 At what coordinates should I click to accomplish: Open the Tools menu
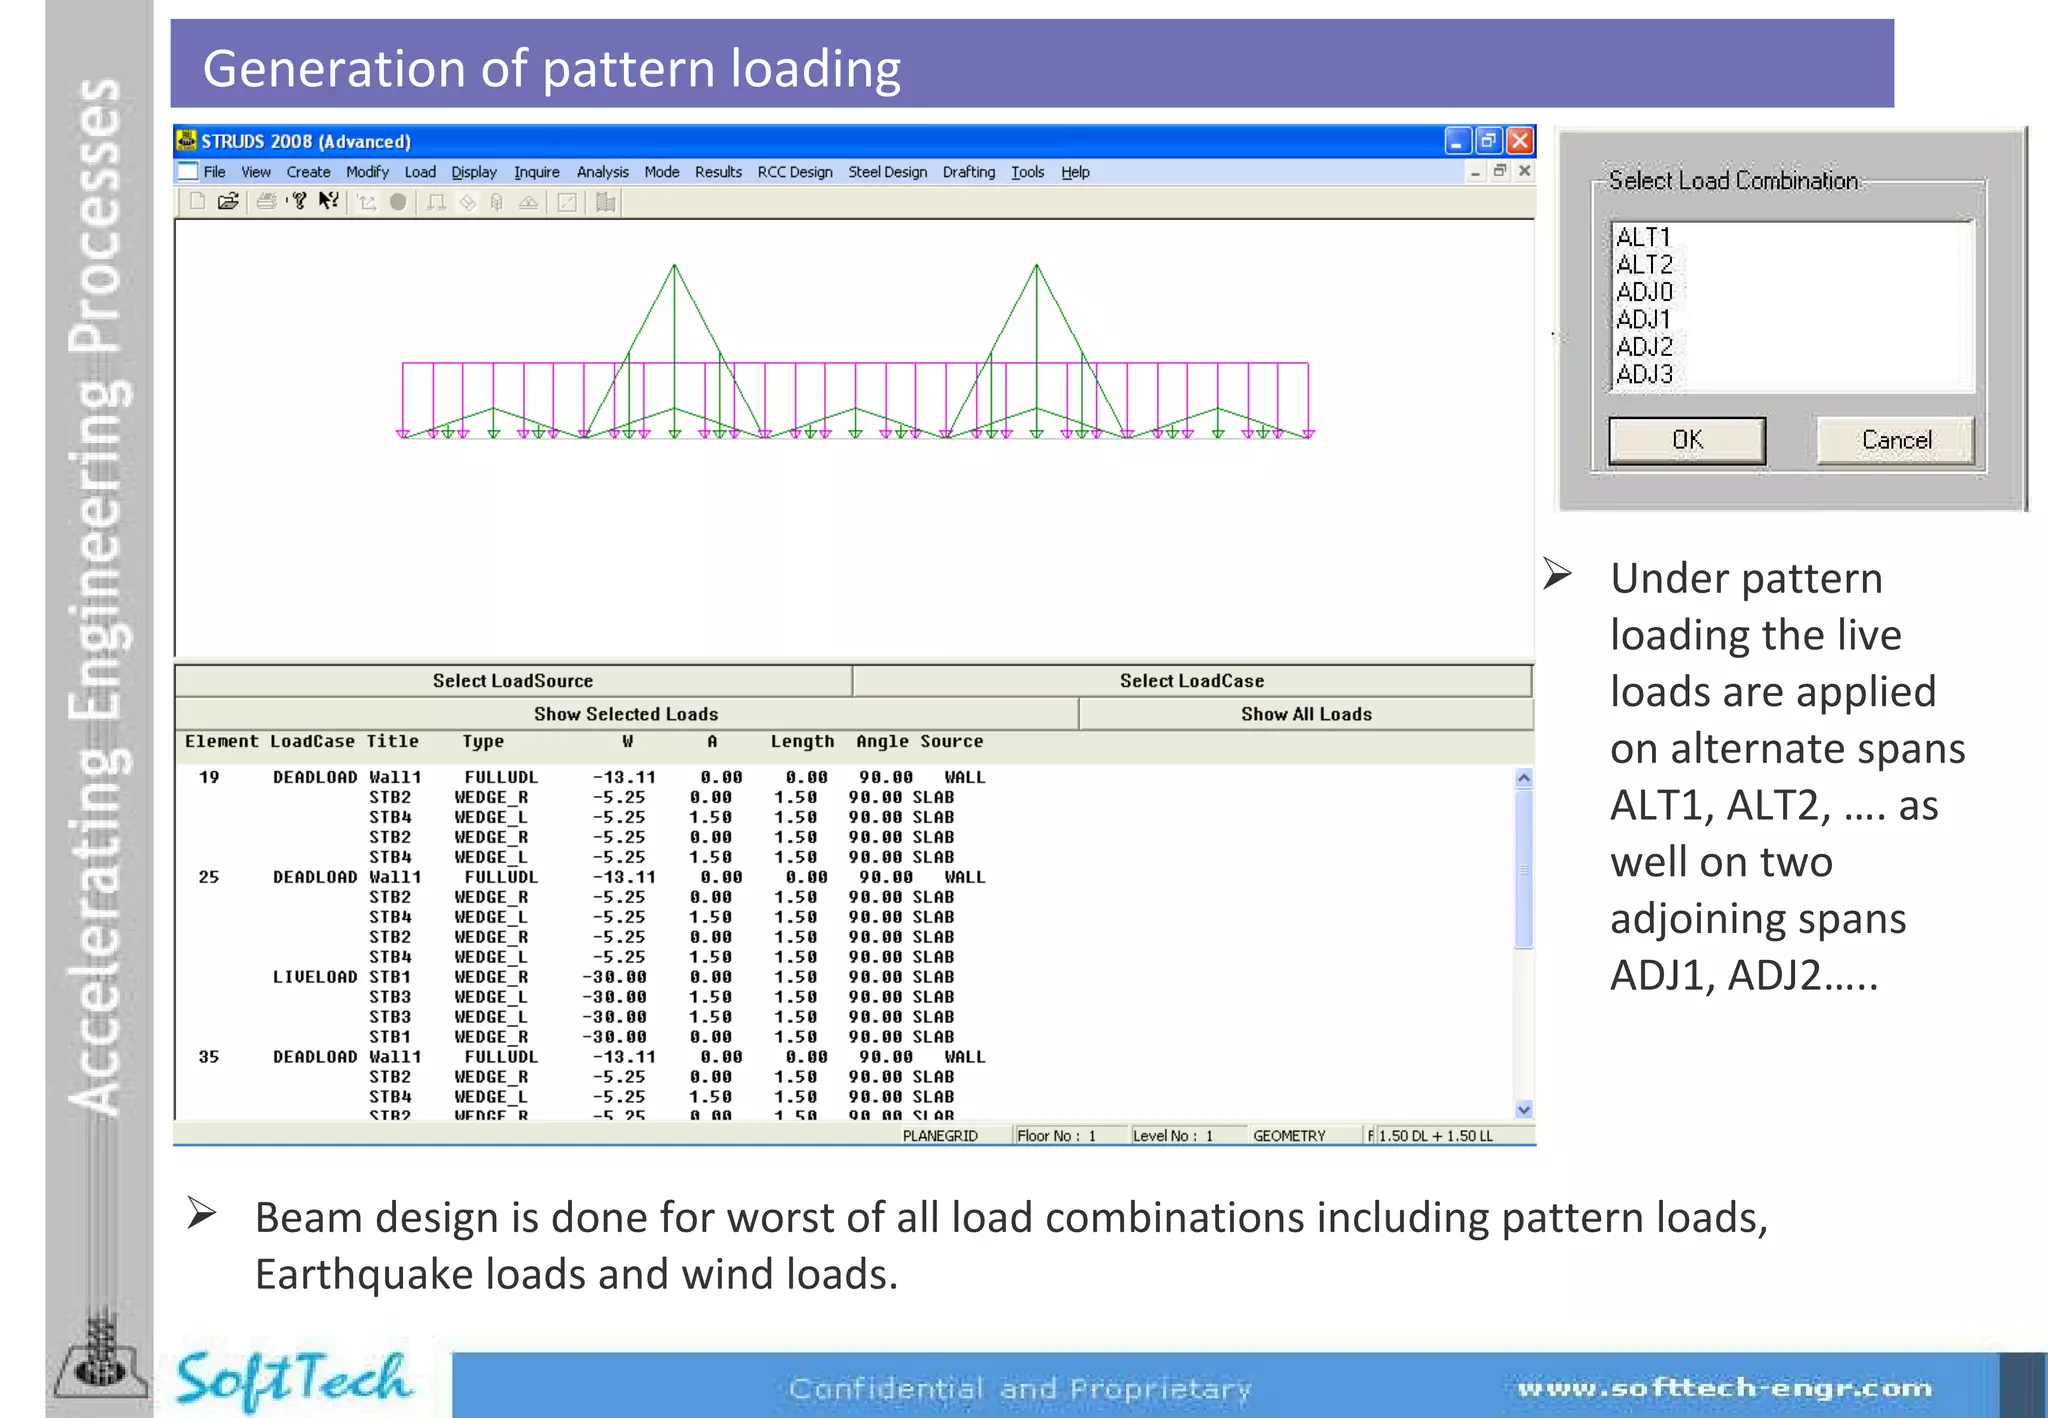[1027, 172]
